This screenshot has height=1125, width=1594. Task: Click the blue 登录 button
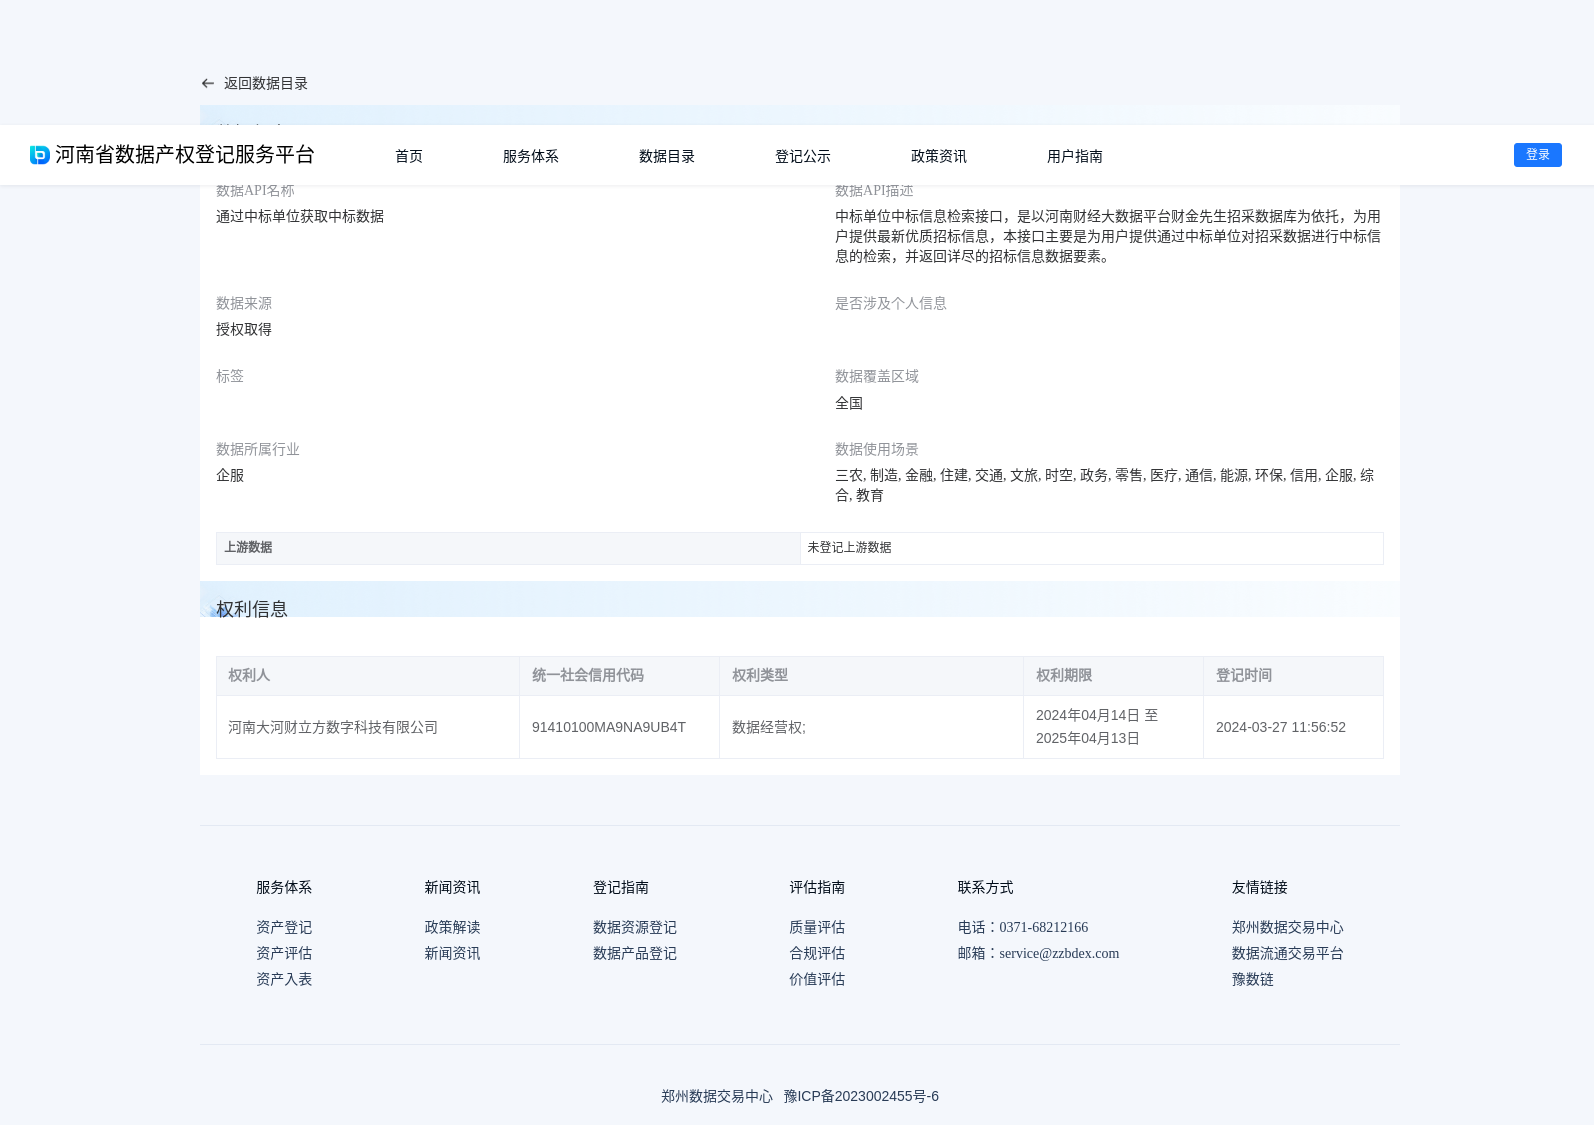point(1538,155)
